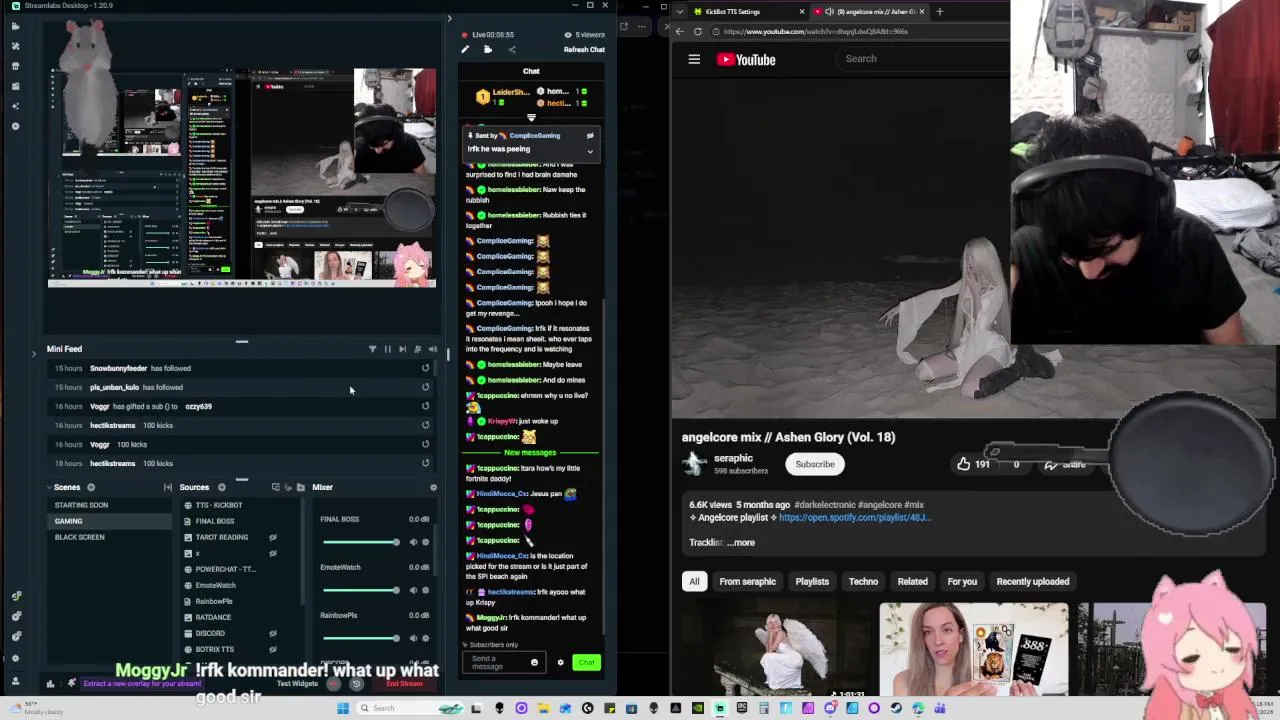This screenshot has height=720, width=1280.
Task: Collapse the Scenes panel chevron
Action: click(51, 487)
